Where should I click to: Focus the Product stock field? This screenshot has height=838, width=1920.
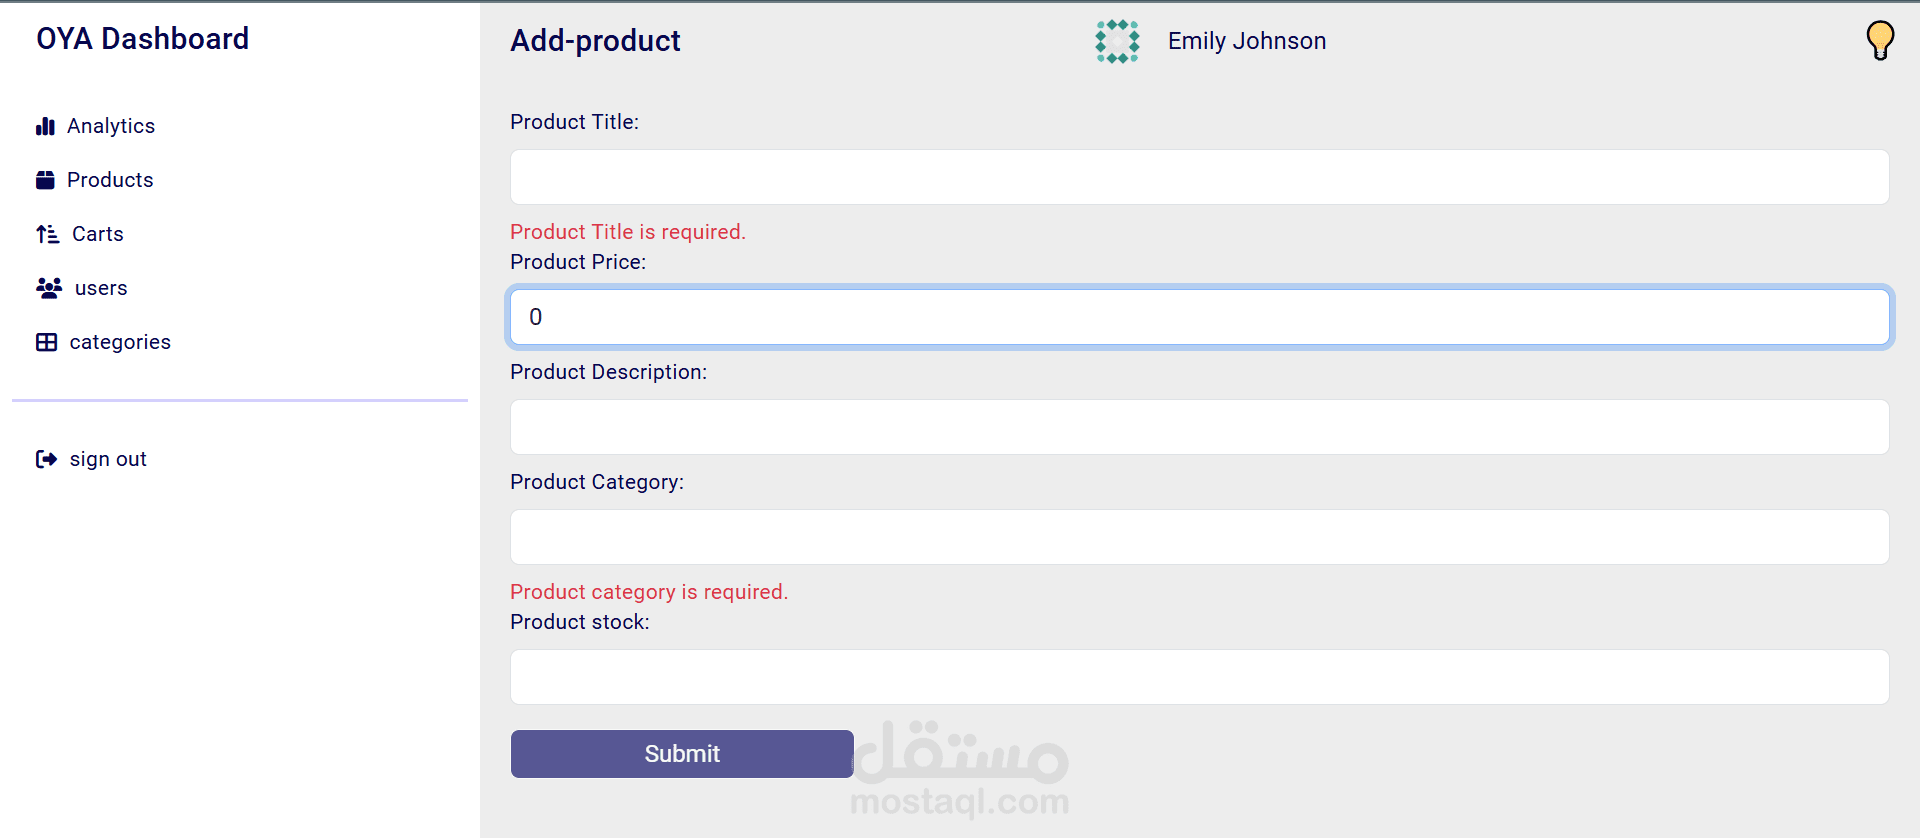[1199, 677]
